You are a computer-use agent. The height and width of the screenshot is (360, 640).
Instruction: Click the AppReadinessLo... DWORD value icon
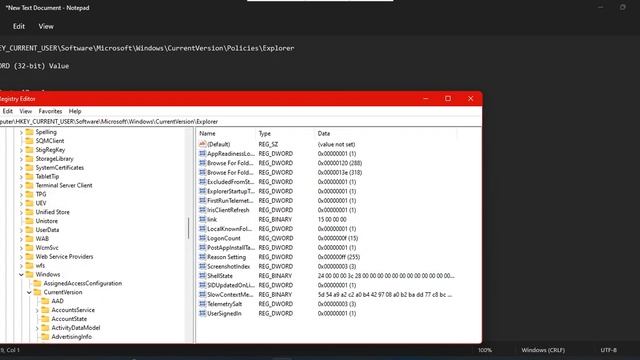click(x=202, y=153)
